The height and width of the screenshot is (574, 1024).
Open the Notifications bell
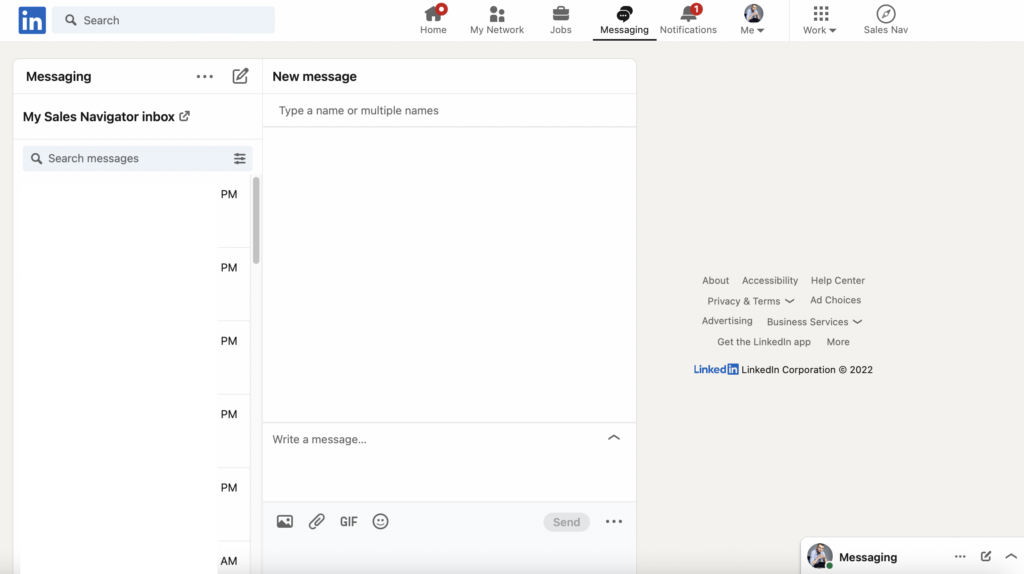tap(688, 19)
